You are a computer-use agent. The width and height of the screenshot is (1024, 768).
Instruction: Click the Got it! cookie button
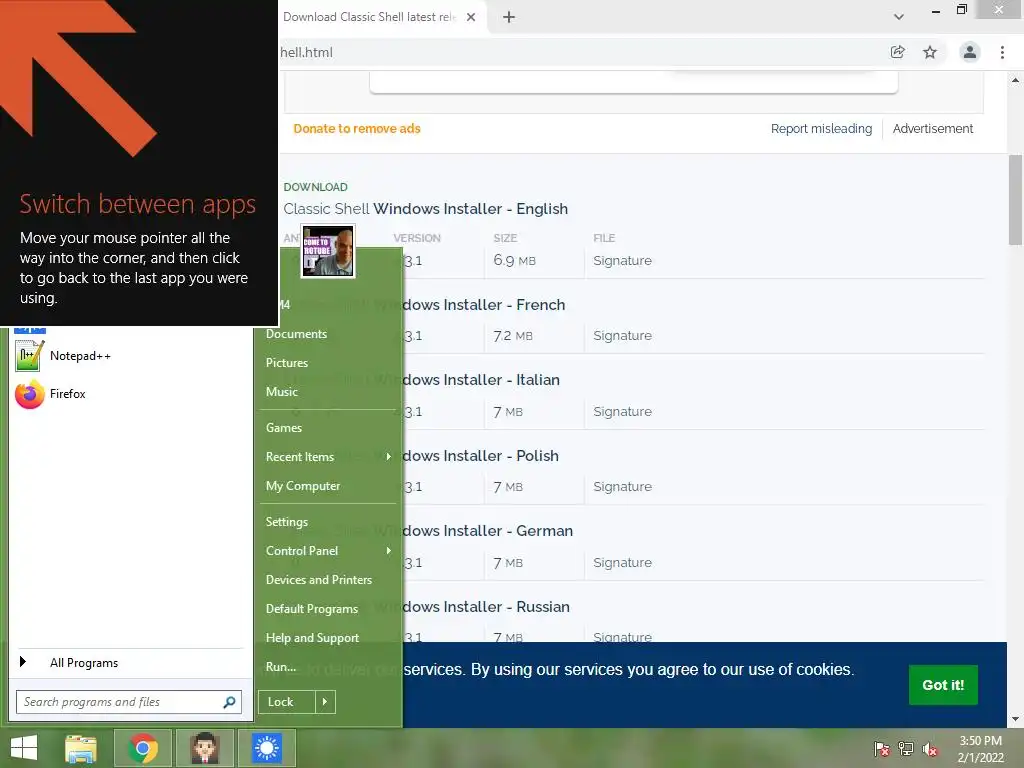pos(943,685)
